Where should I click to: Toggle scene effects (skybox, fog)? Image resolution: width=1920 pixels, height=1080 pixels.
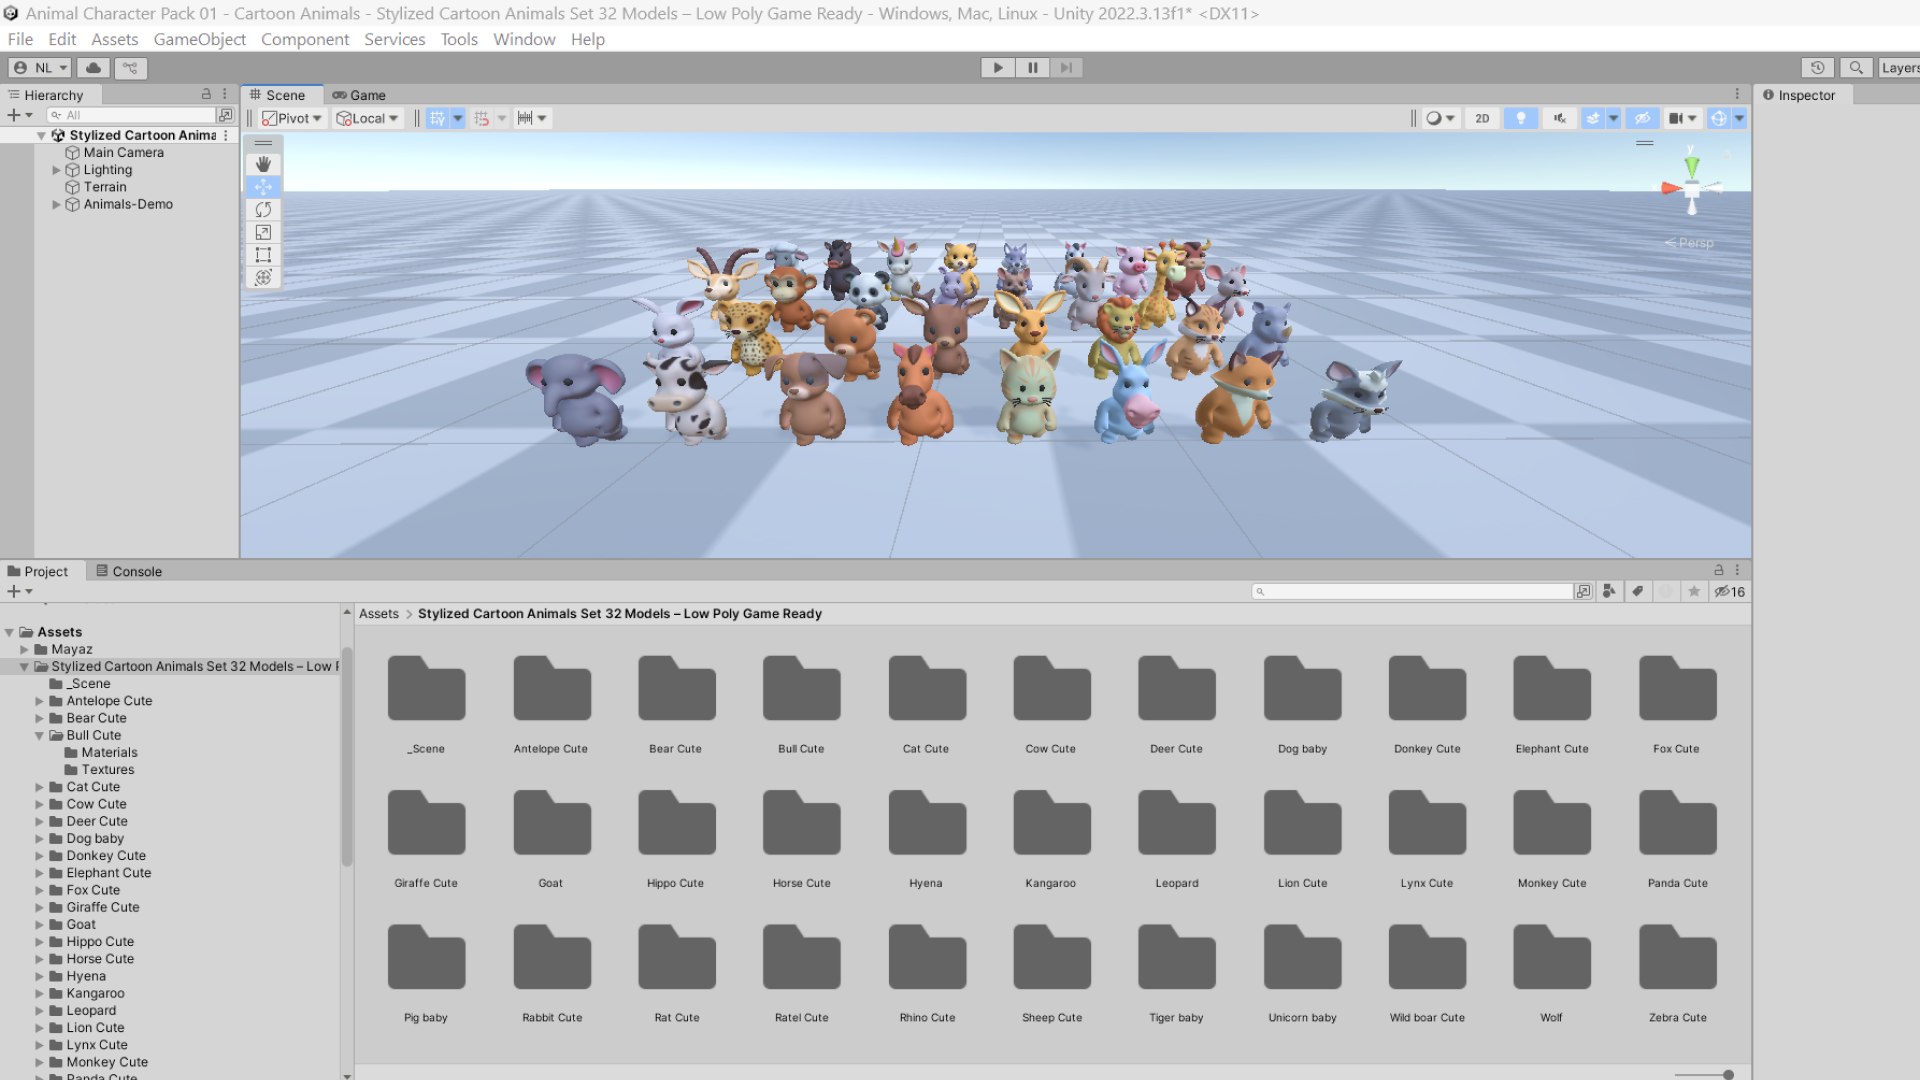pos(1593,118)
